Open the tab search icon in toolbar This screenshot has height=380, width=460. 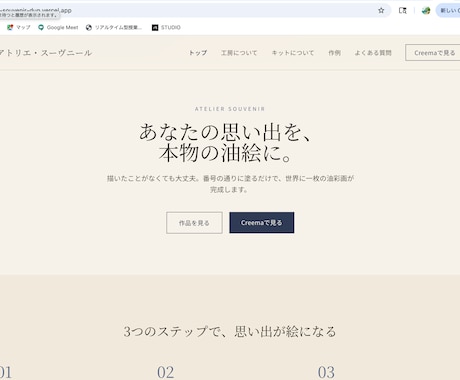[403, 11]
